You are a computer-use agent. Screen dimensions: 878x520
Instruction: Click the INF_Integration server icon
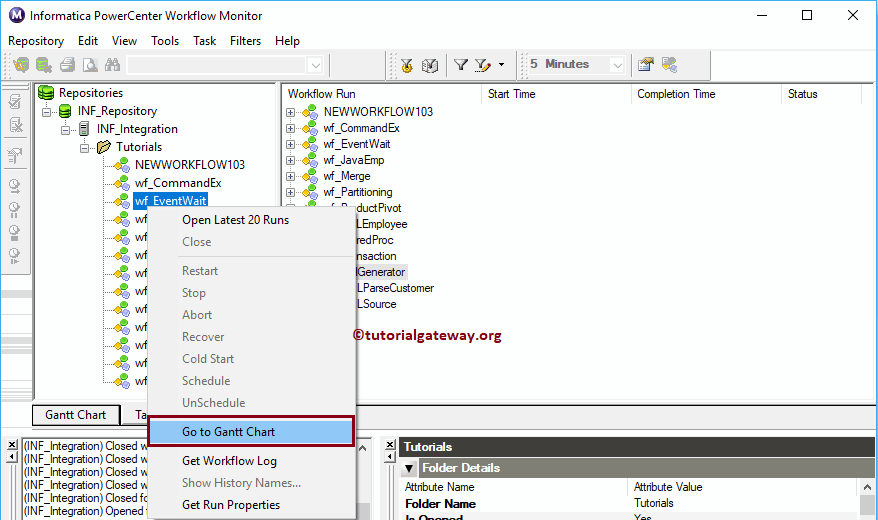[84, 129]
